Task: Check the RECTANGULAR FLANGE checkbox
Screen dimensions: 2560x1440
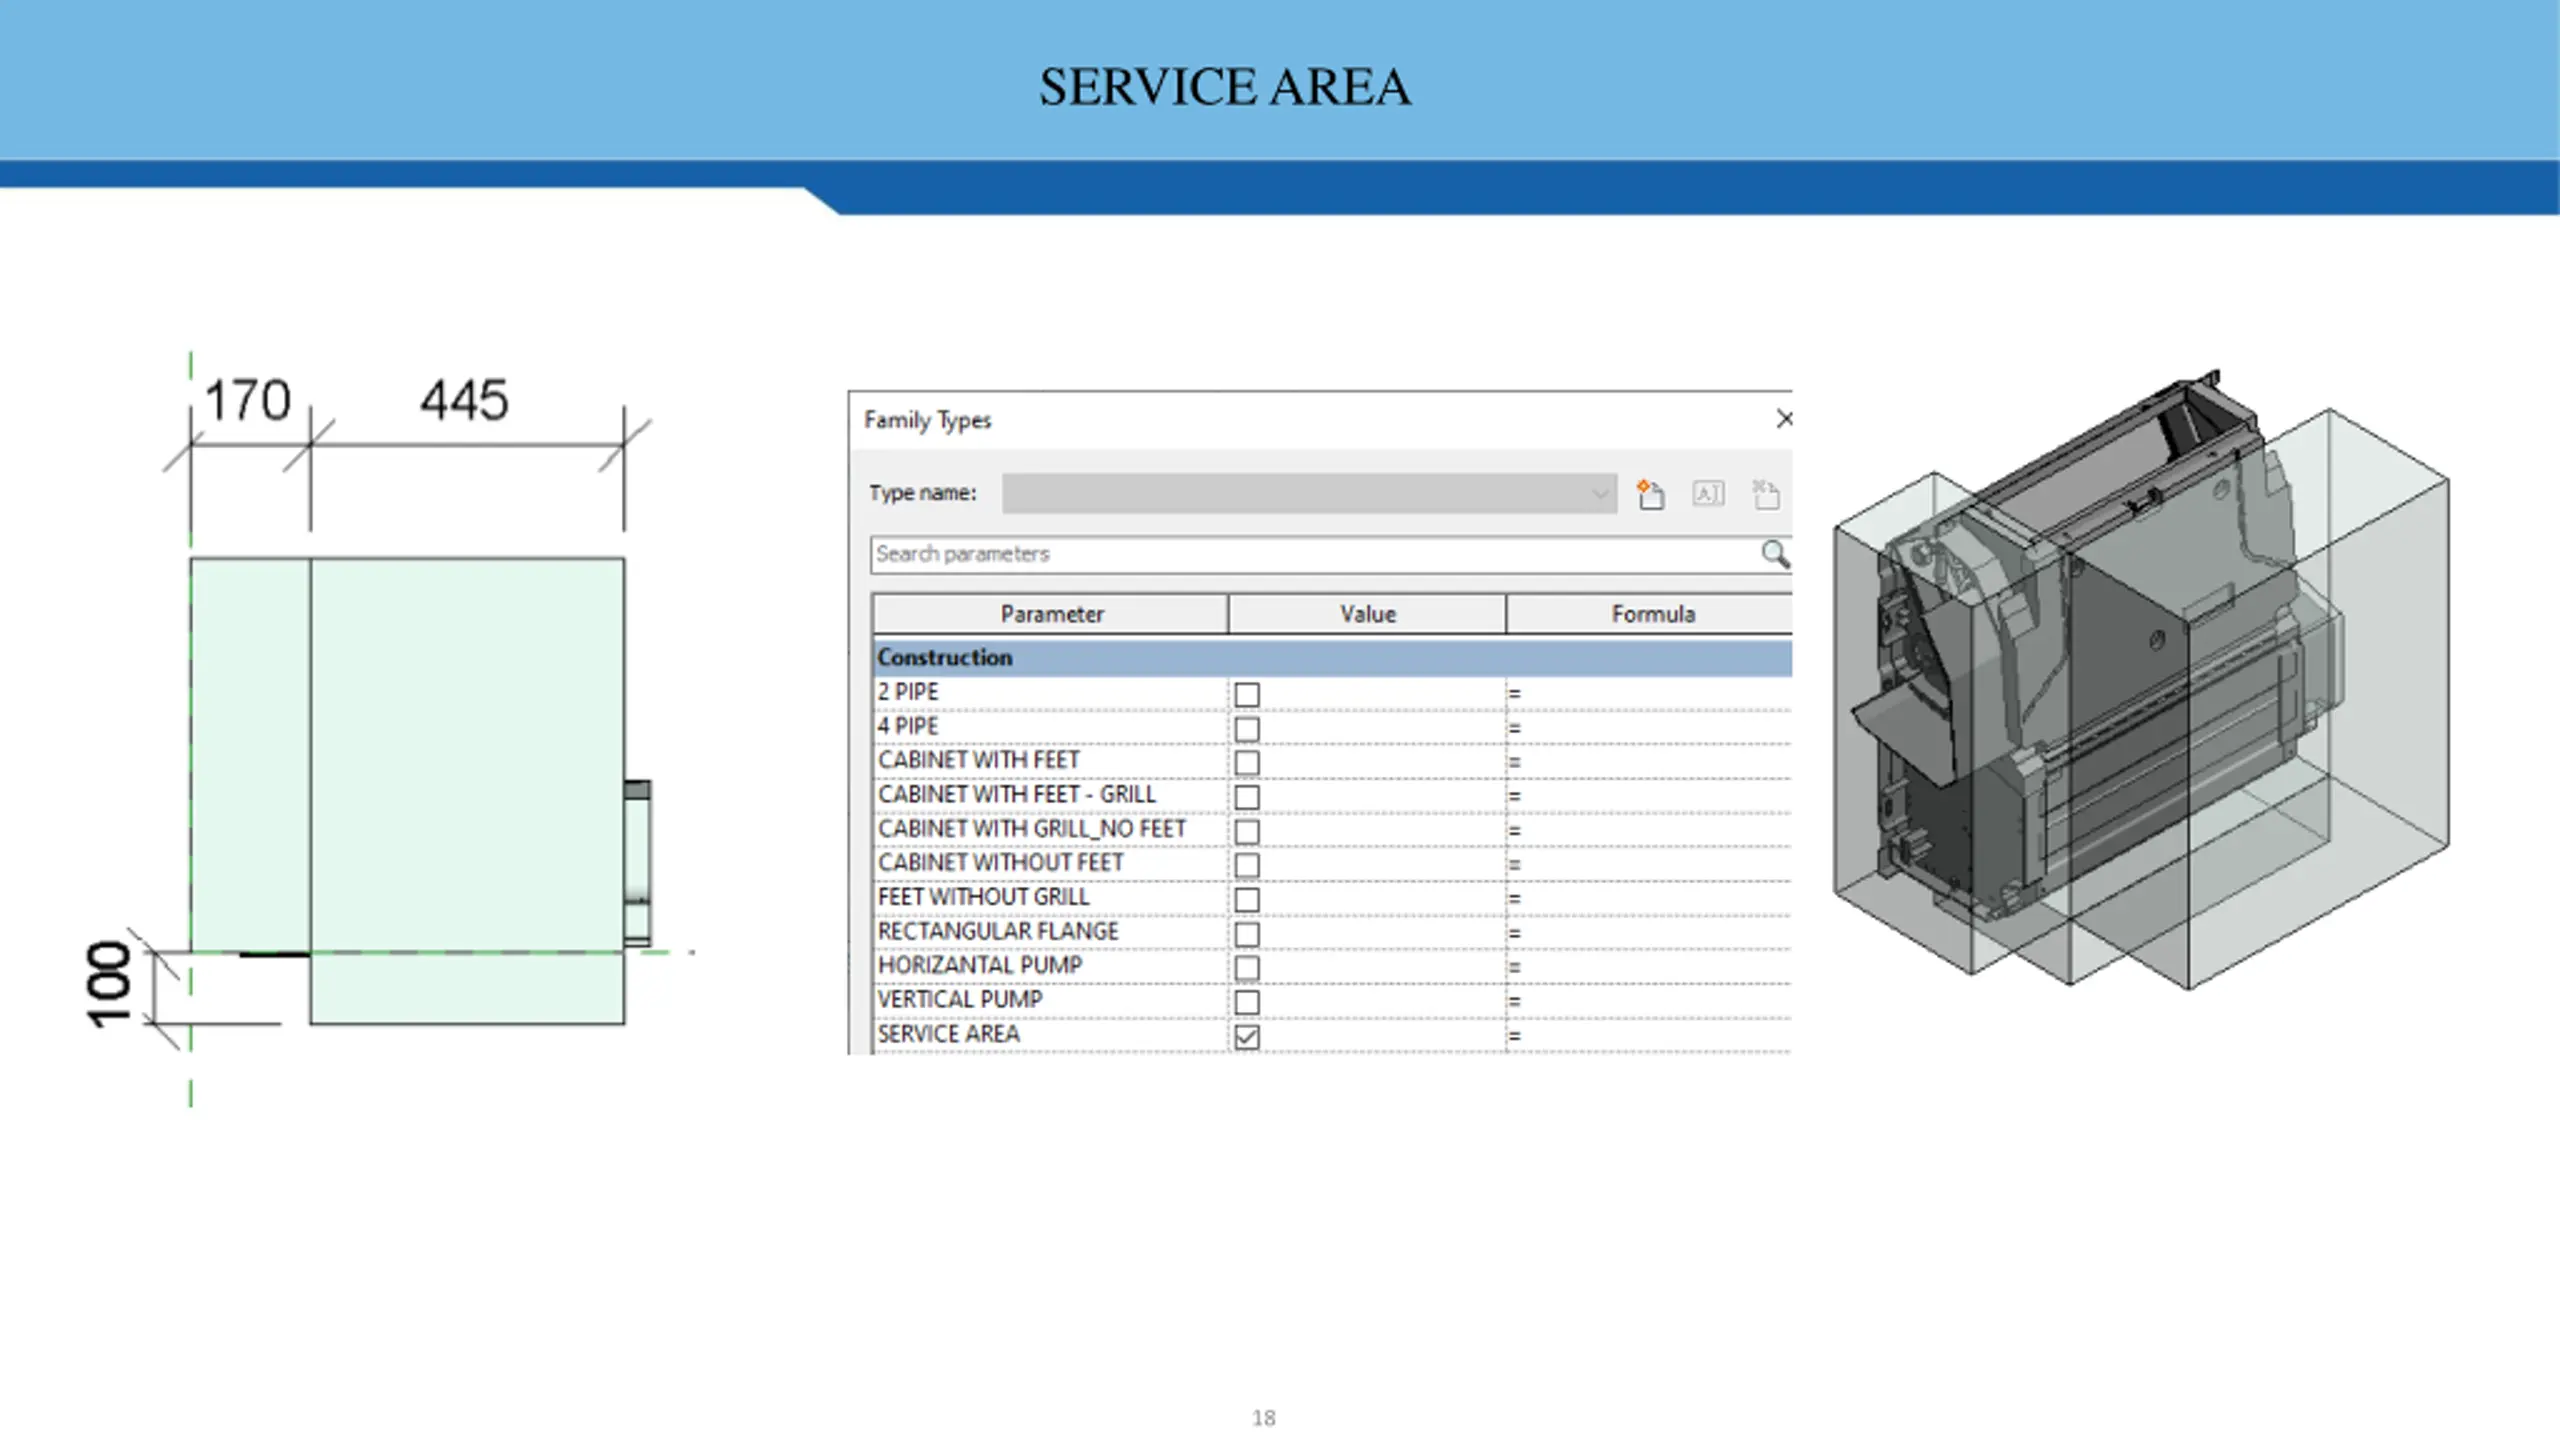Action: click(1247, 934)
